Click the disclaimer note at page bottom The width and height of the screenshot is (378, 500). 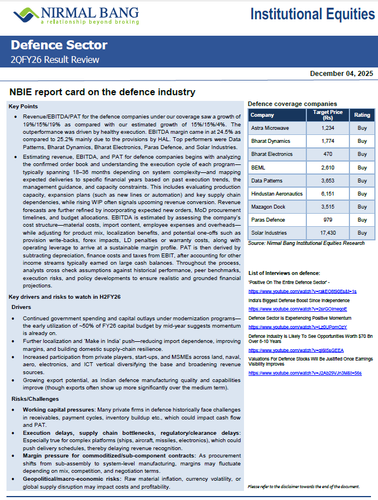click(304, 486)
